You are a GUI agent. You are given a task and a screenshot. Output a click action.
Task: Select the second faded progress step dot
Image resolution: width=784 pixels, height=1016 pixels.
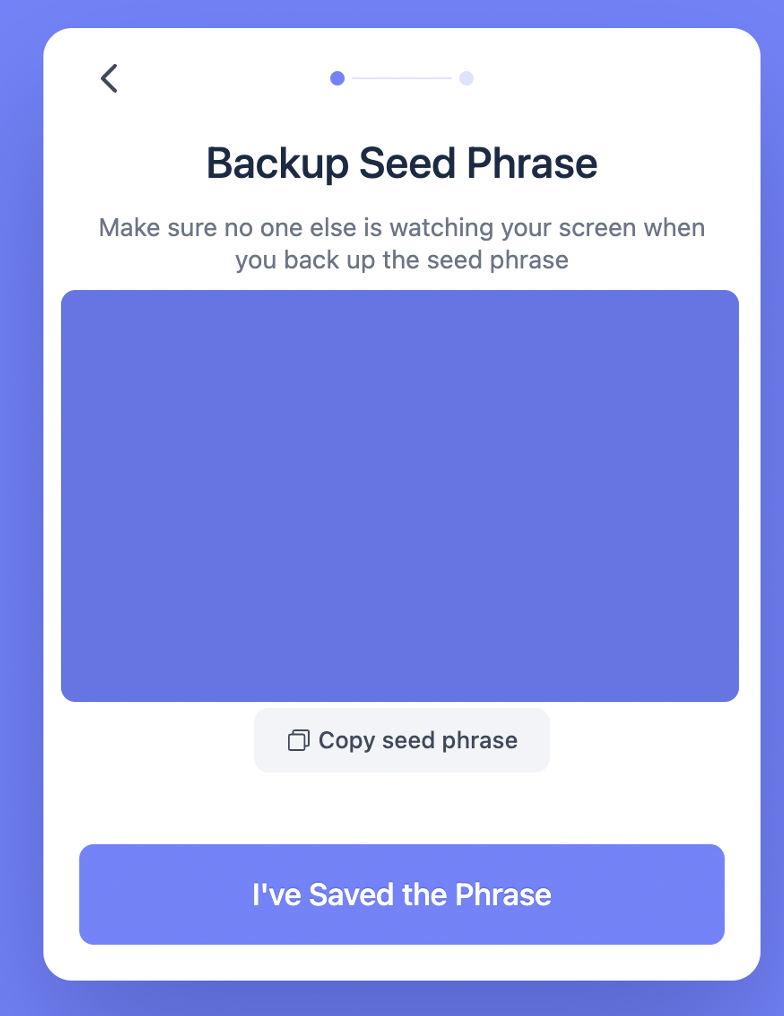[467, 78]
